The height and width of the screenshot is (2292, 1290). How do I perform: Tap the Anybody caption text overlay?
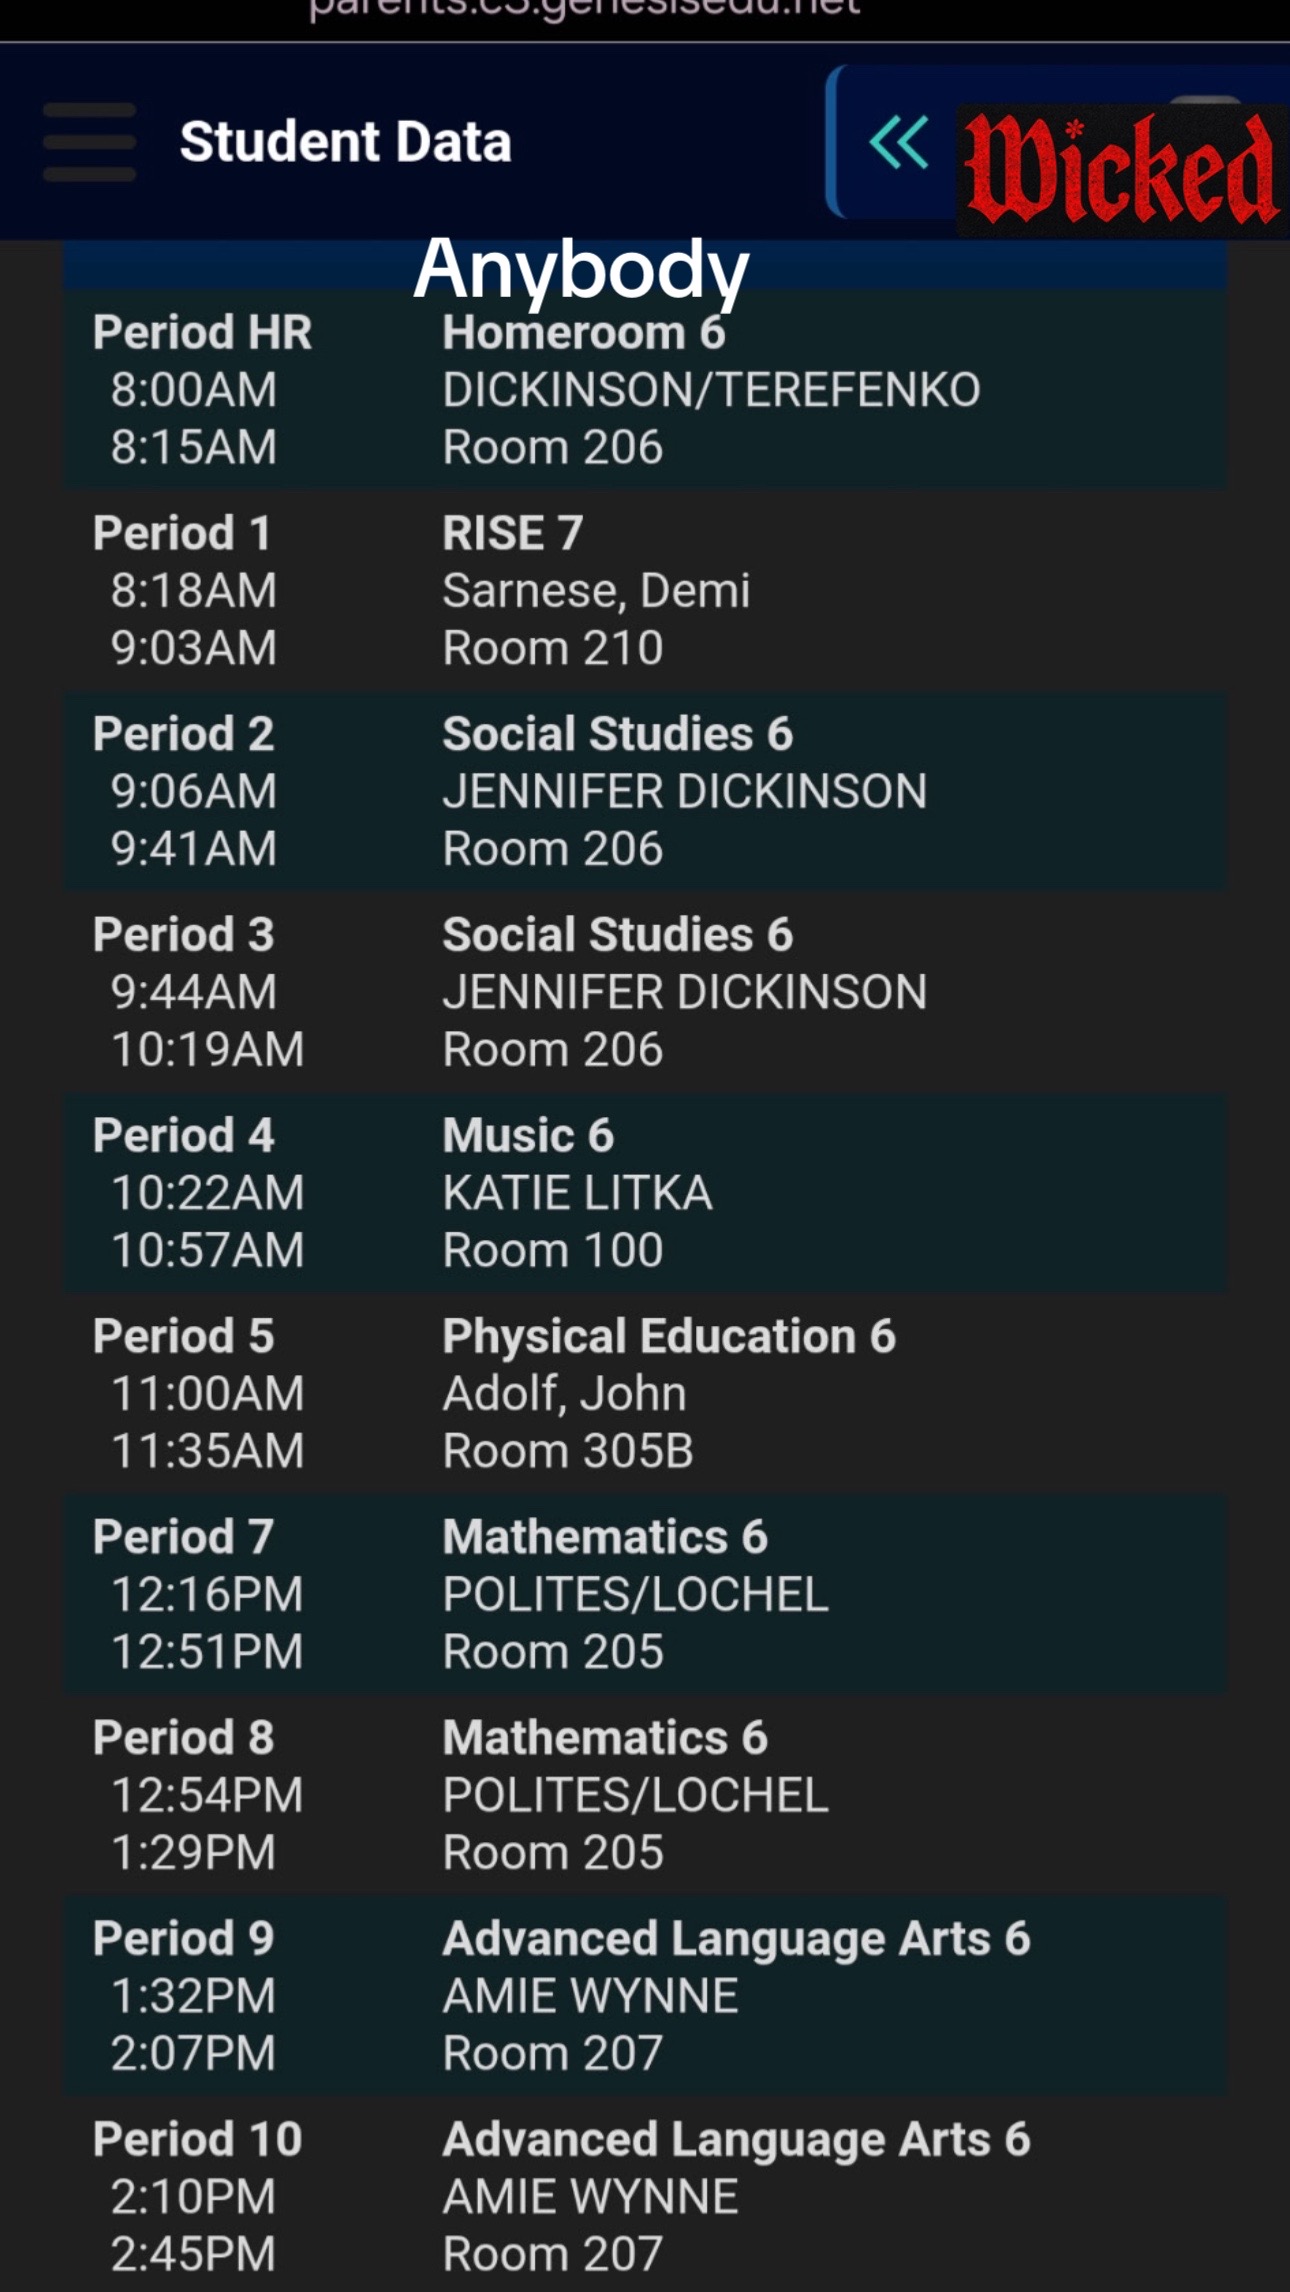[x=581, y=270]
